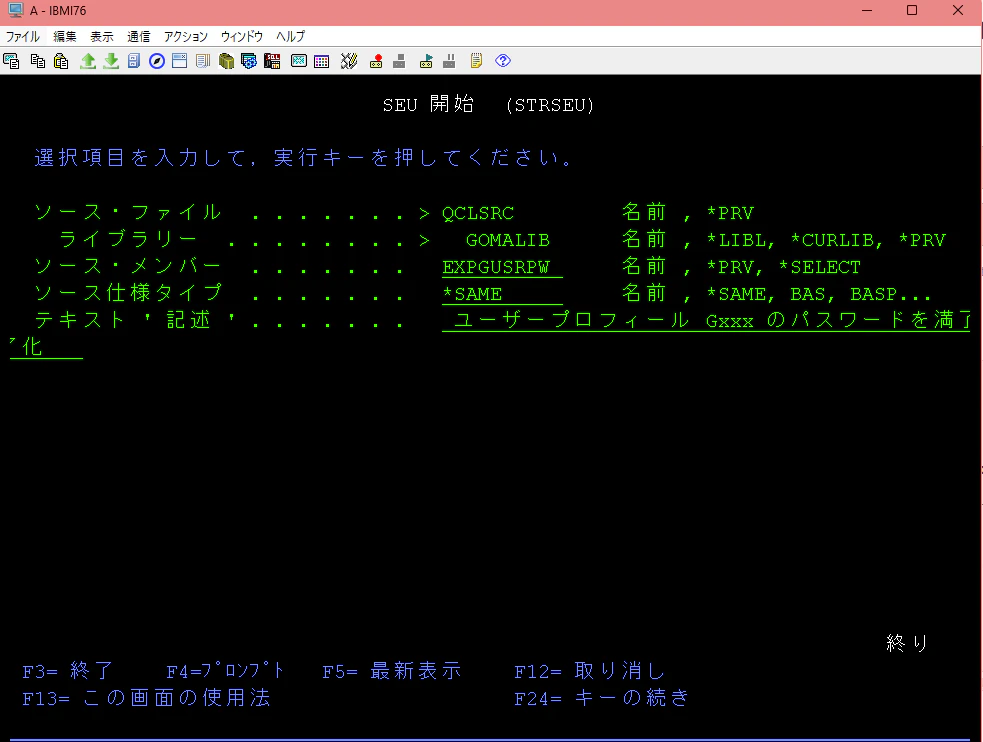This screenshot has height=742, width=983.
Task: Click the F13= この画面の使用法 label
Action: point(147,698)
